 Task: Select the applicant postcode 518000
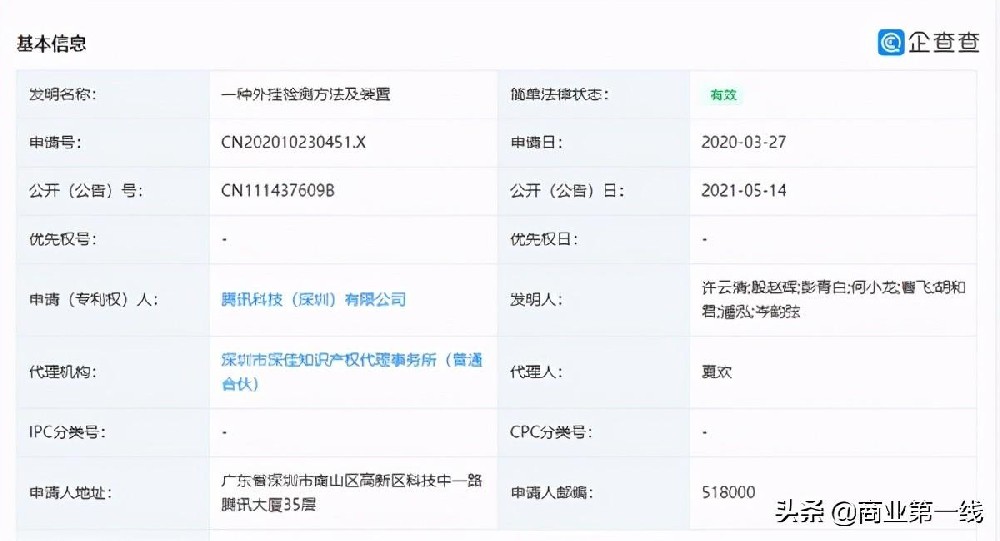[728, 492]
